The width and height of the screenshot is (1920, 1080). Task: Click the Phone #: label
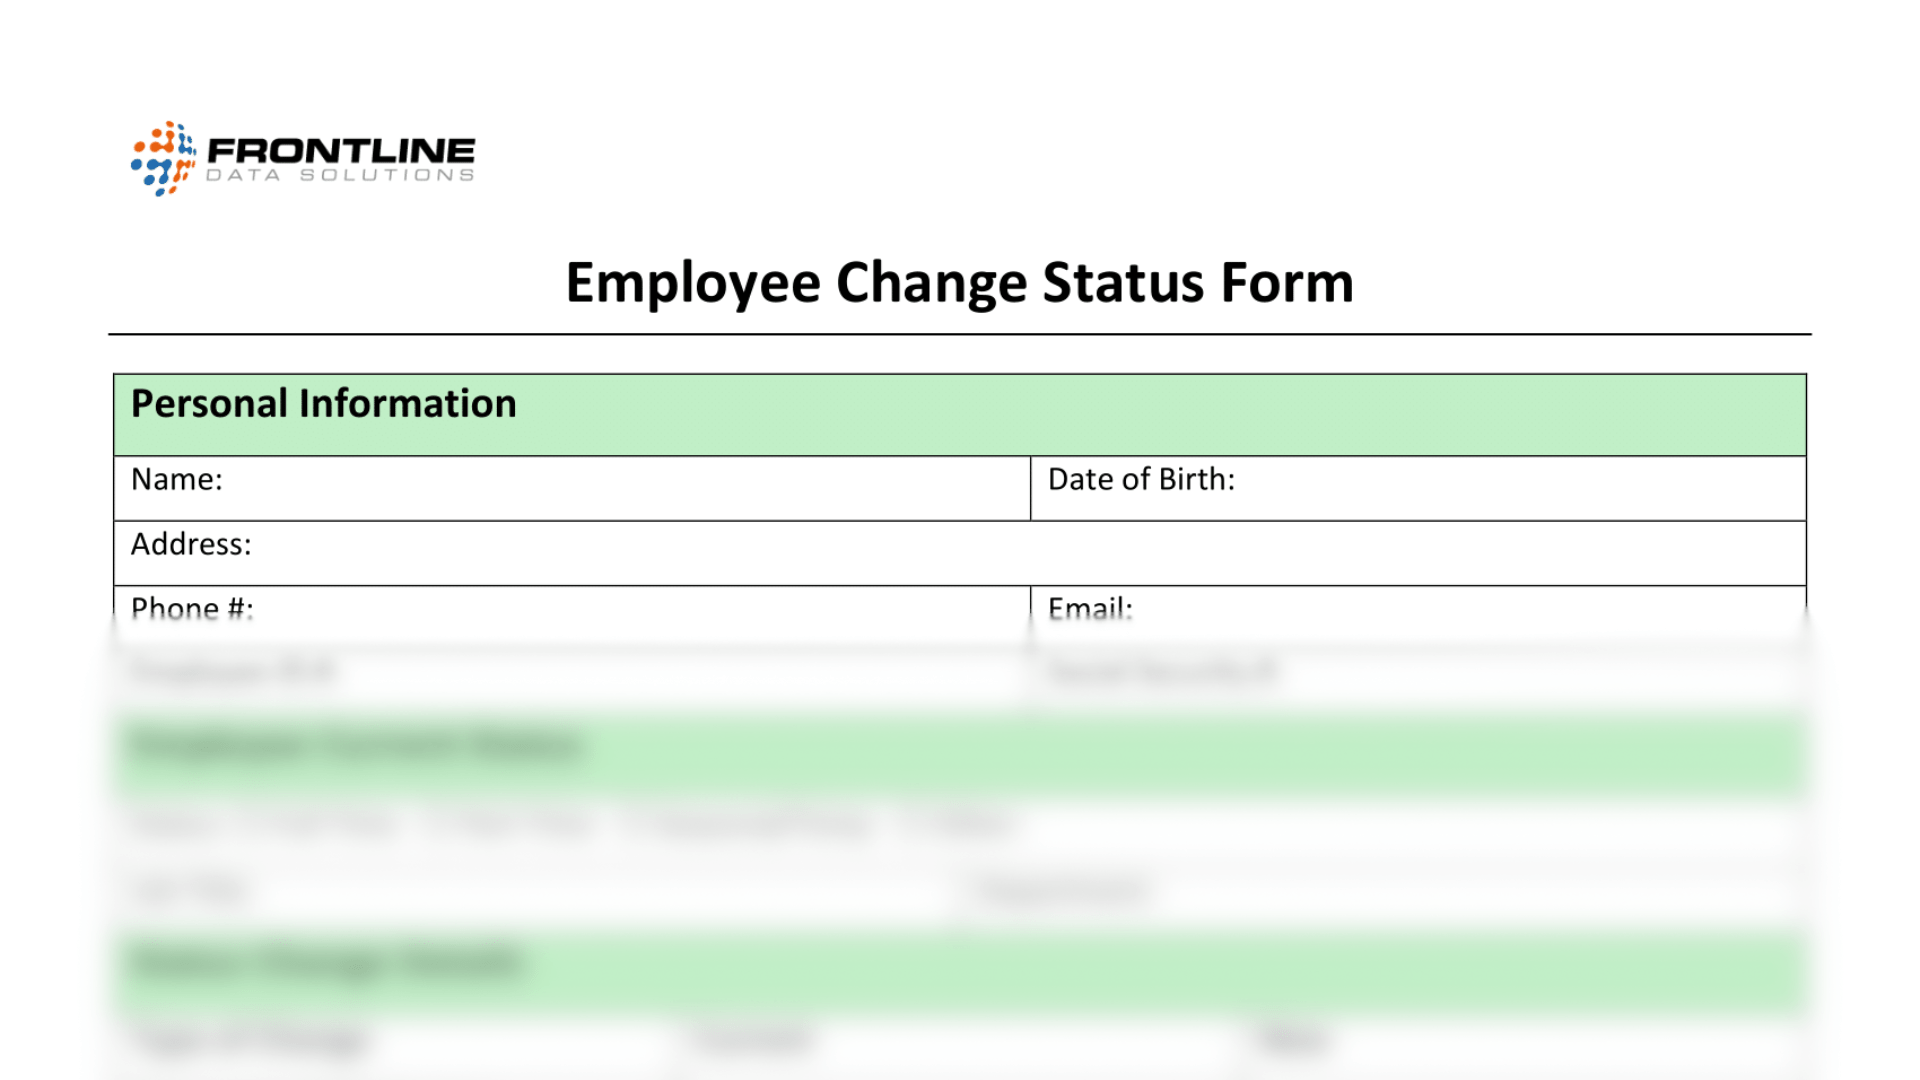pos(192,608)
